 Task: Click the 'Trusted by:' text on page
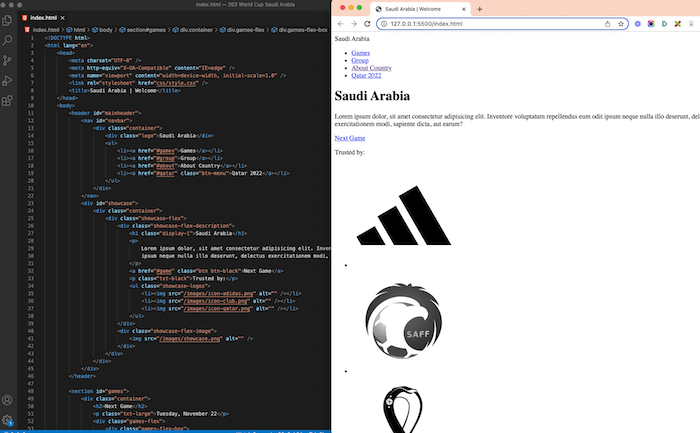[x=350, y=152]
